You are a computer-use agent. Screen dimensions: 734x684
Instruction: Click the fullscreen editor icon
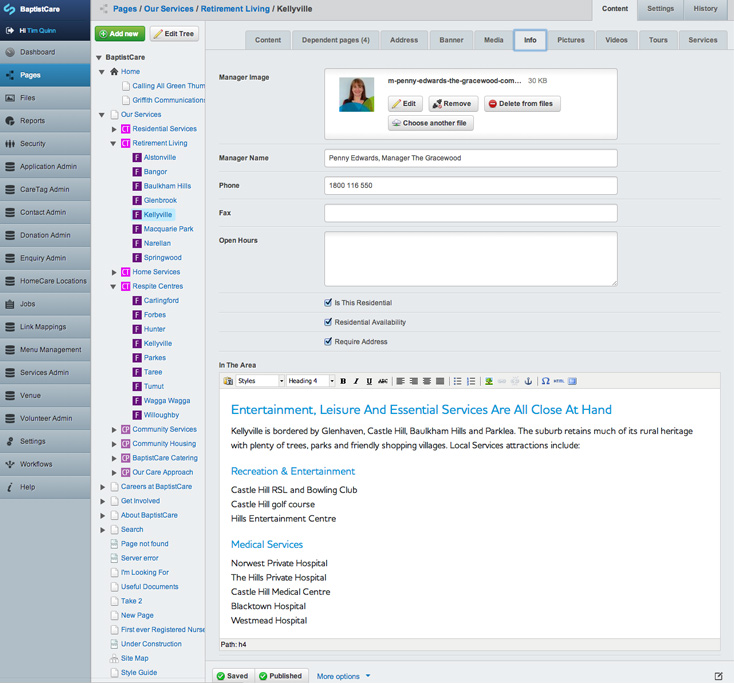coord(573,381)
